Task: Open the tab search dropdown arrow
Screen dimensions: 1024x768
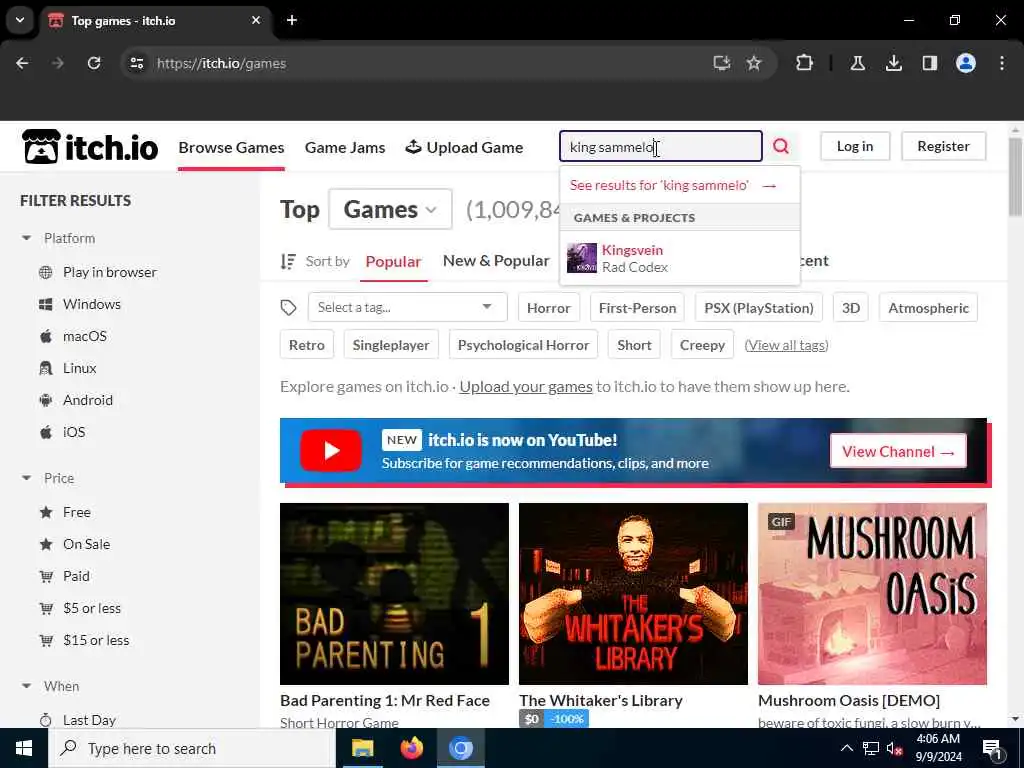Action: [20, 20]
